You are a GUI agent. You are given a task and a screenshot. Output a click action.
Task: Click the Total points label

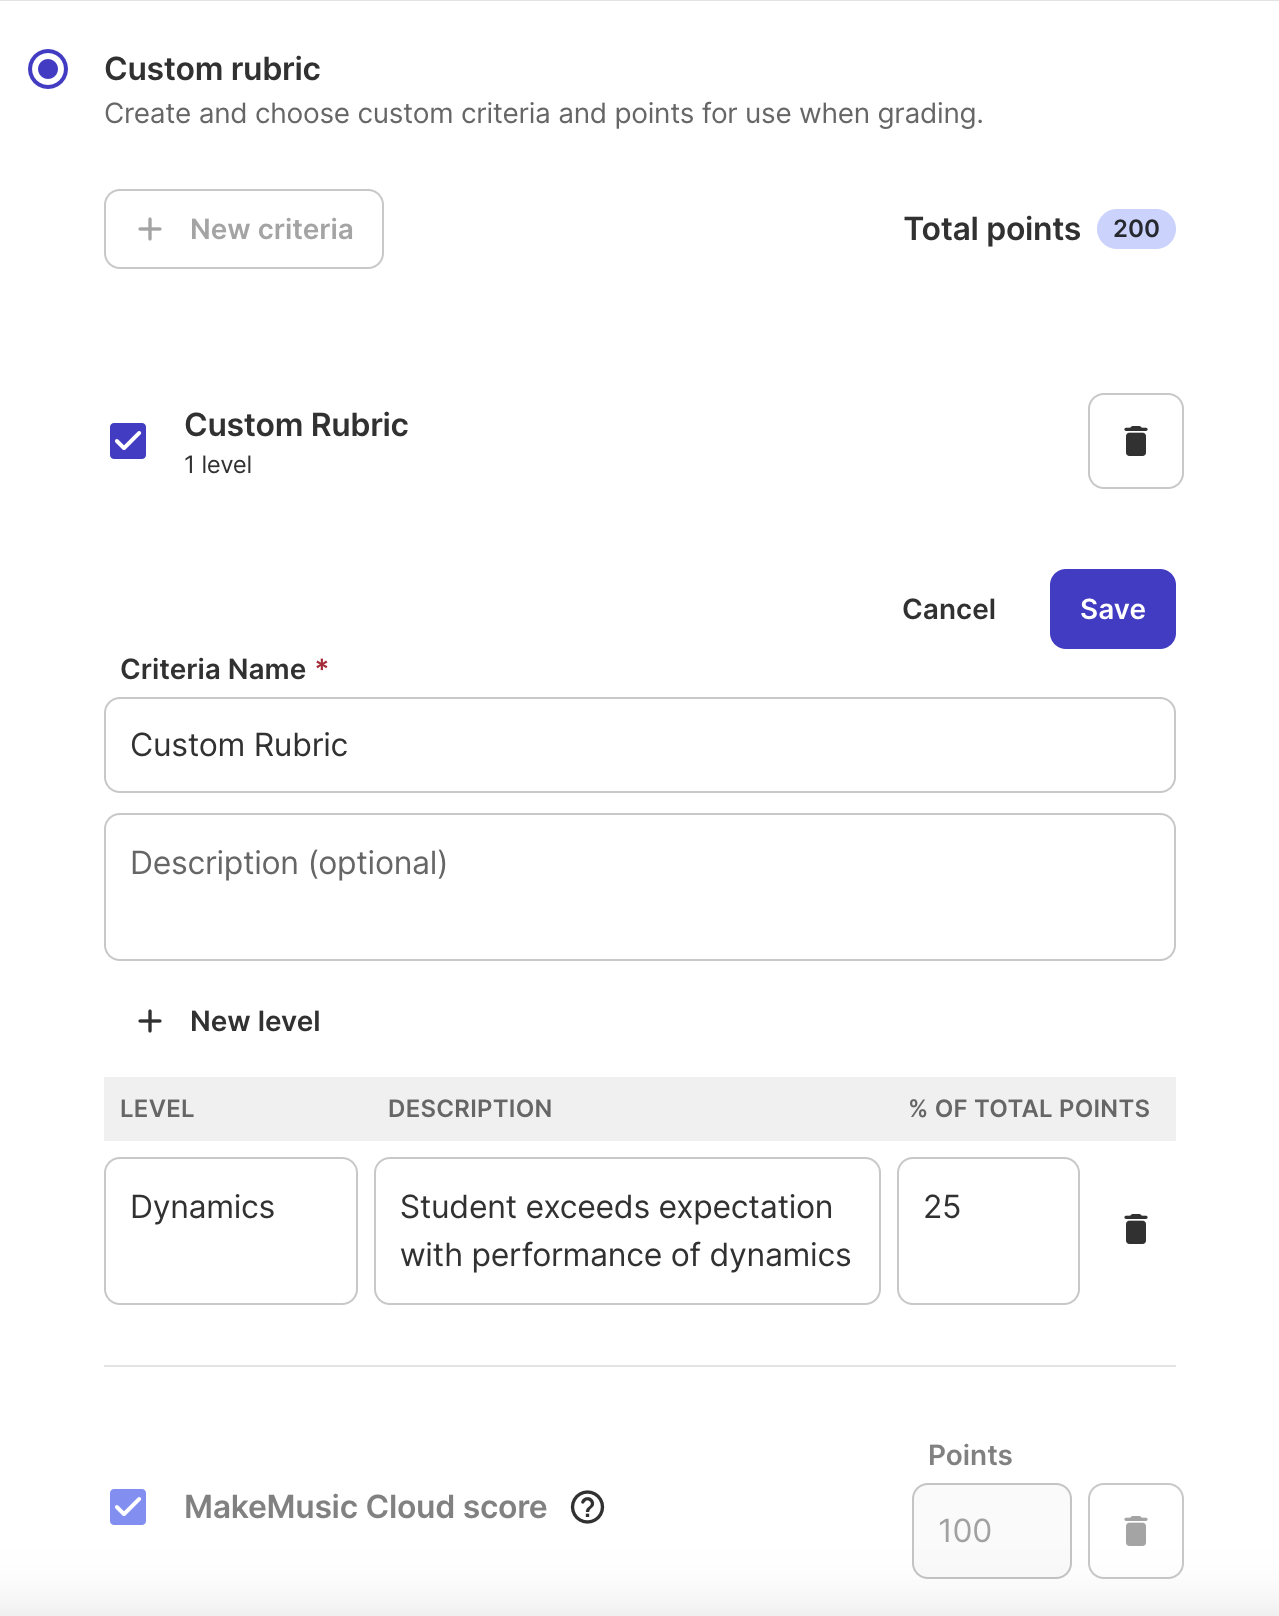coord(991,229)
